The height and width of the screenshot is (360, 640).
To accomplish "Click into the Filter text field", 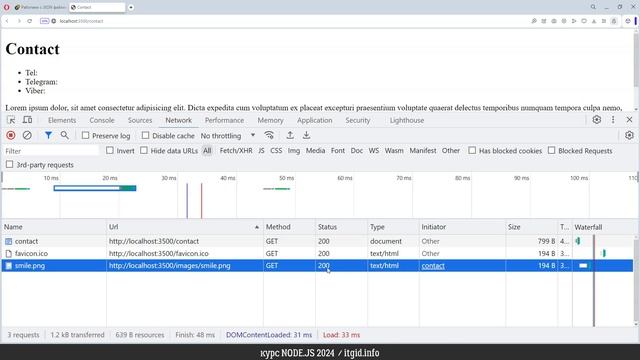I will (51, 151).
